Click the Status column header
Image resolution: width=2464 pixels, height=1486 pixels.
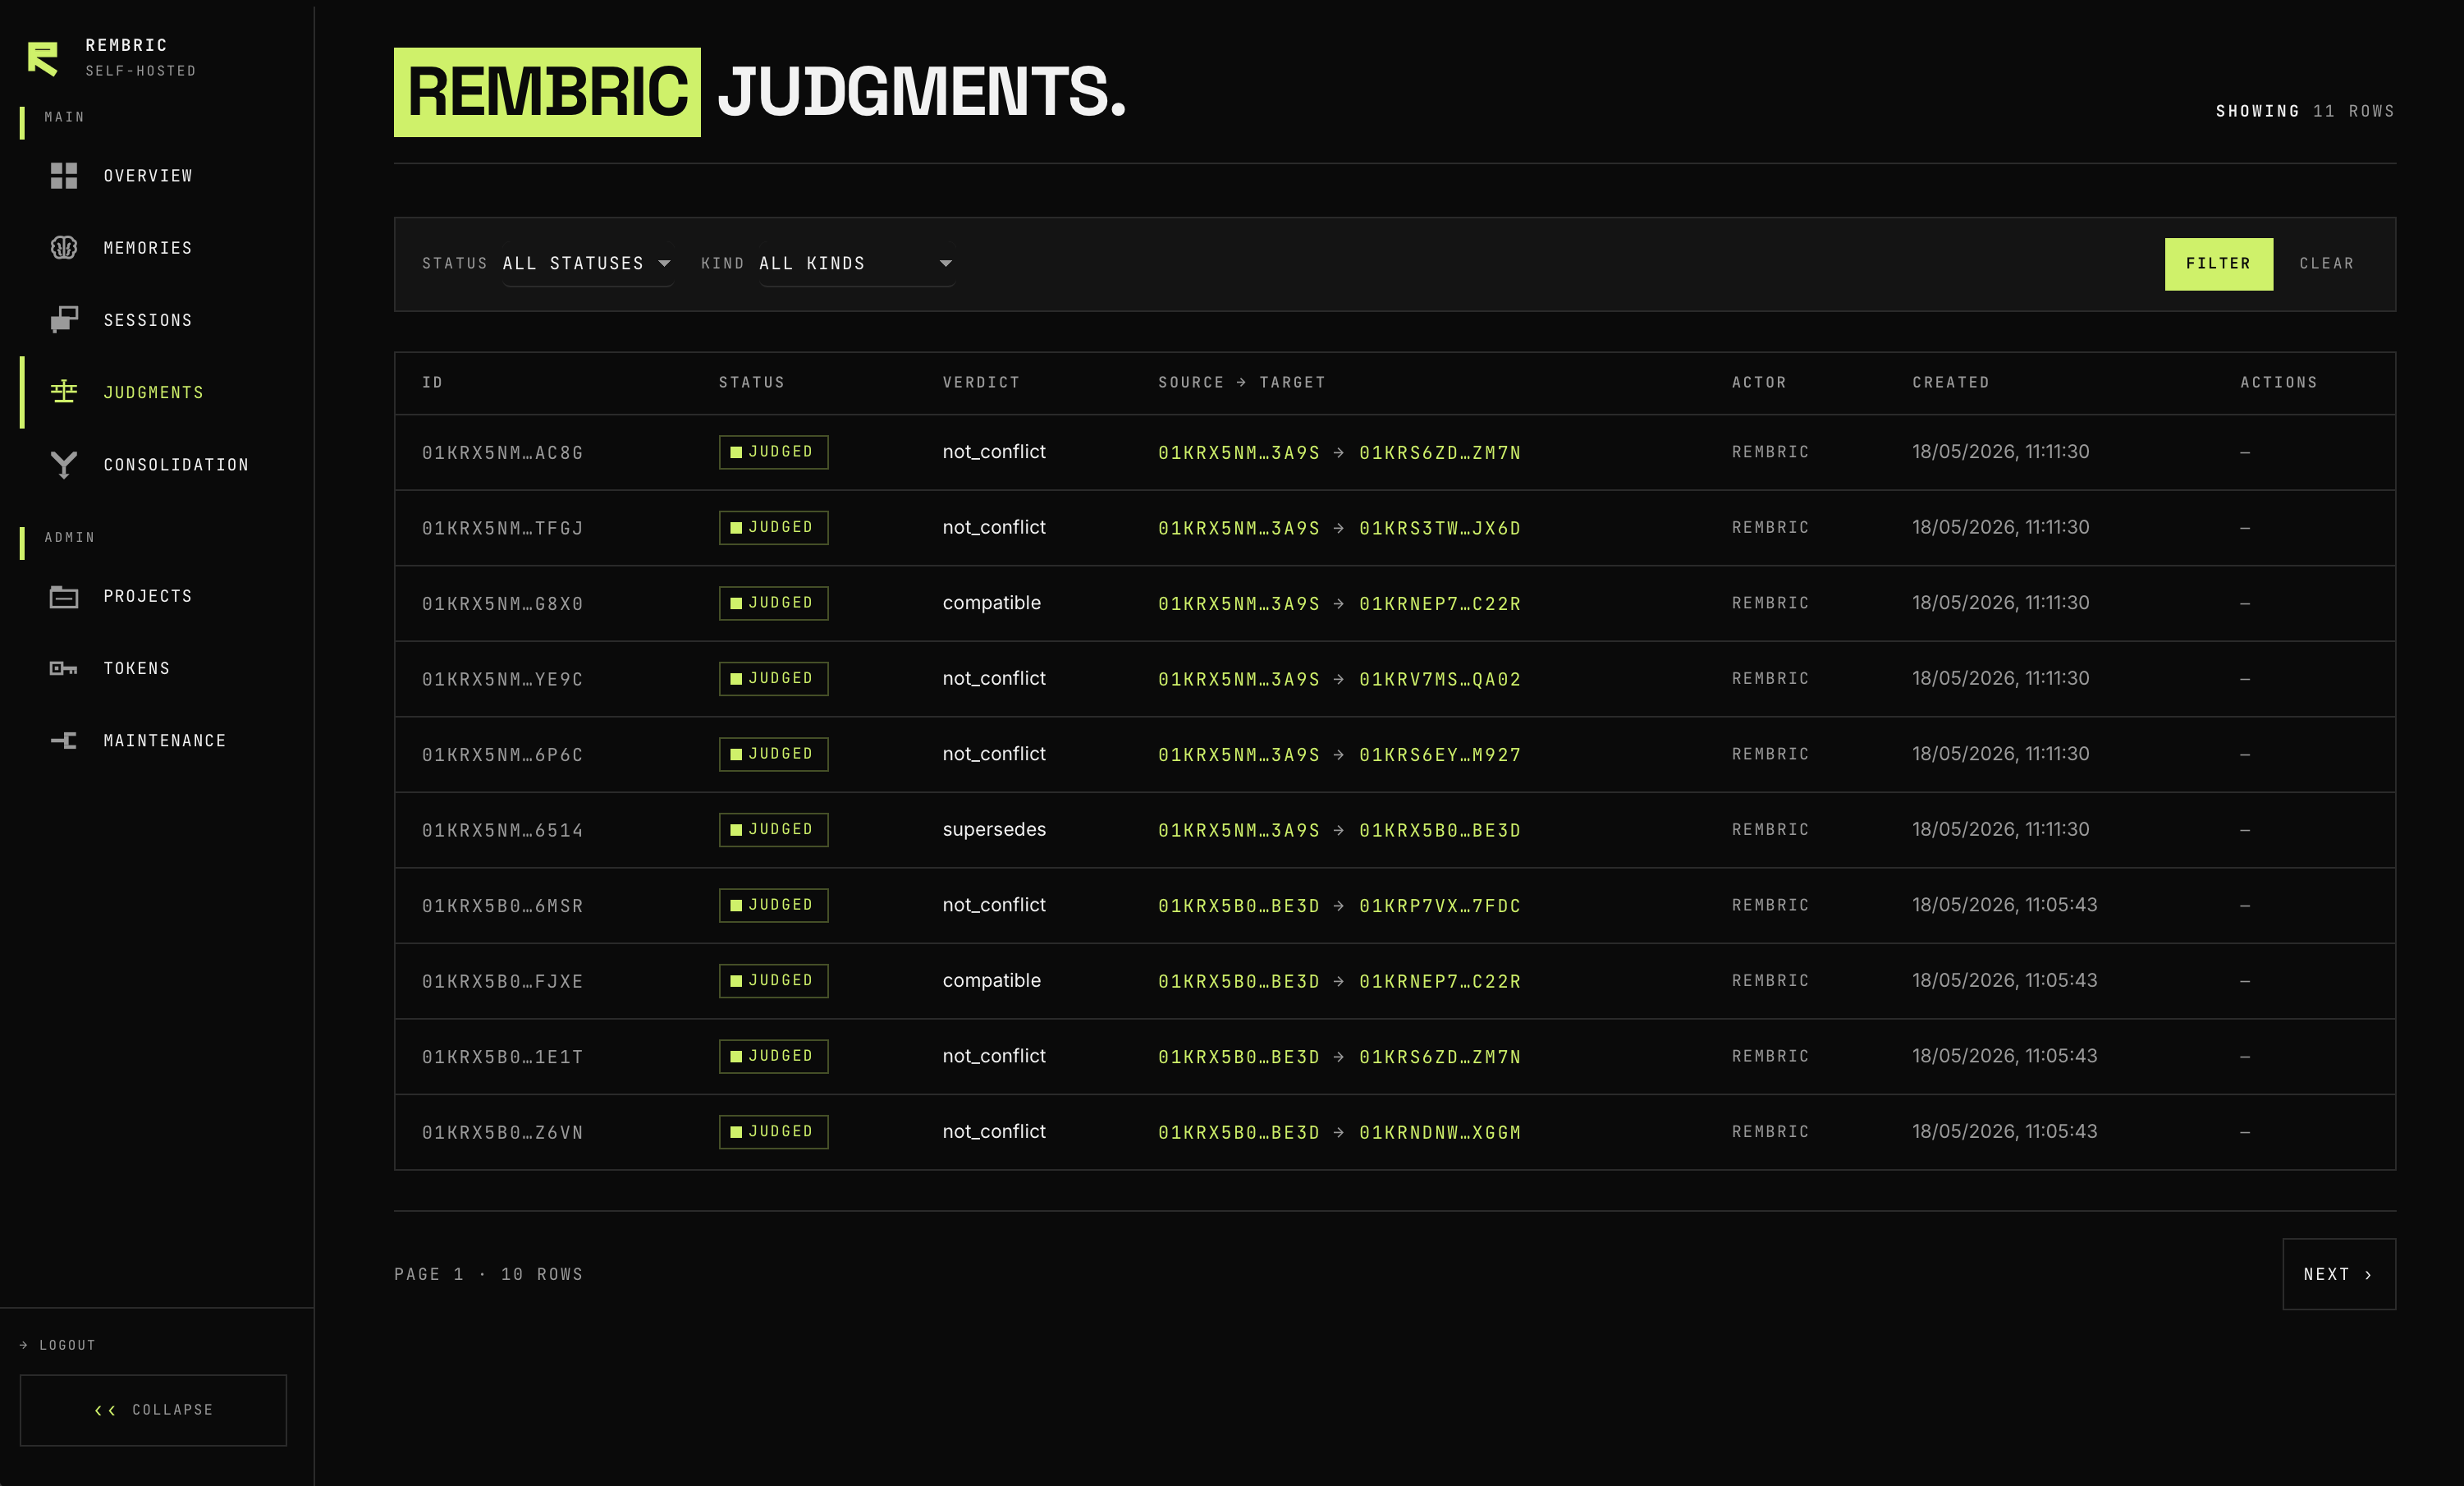(752, 382)
